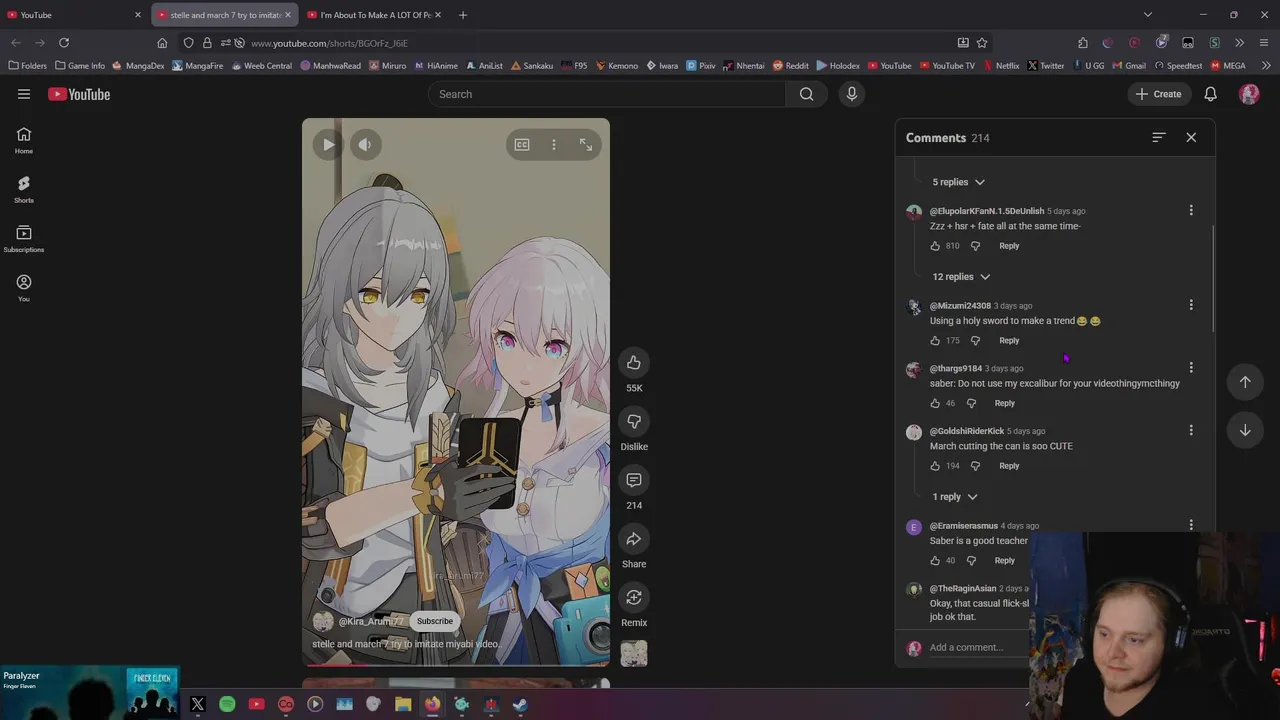Start voice search with the microphone icon

coord(852,94)
